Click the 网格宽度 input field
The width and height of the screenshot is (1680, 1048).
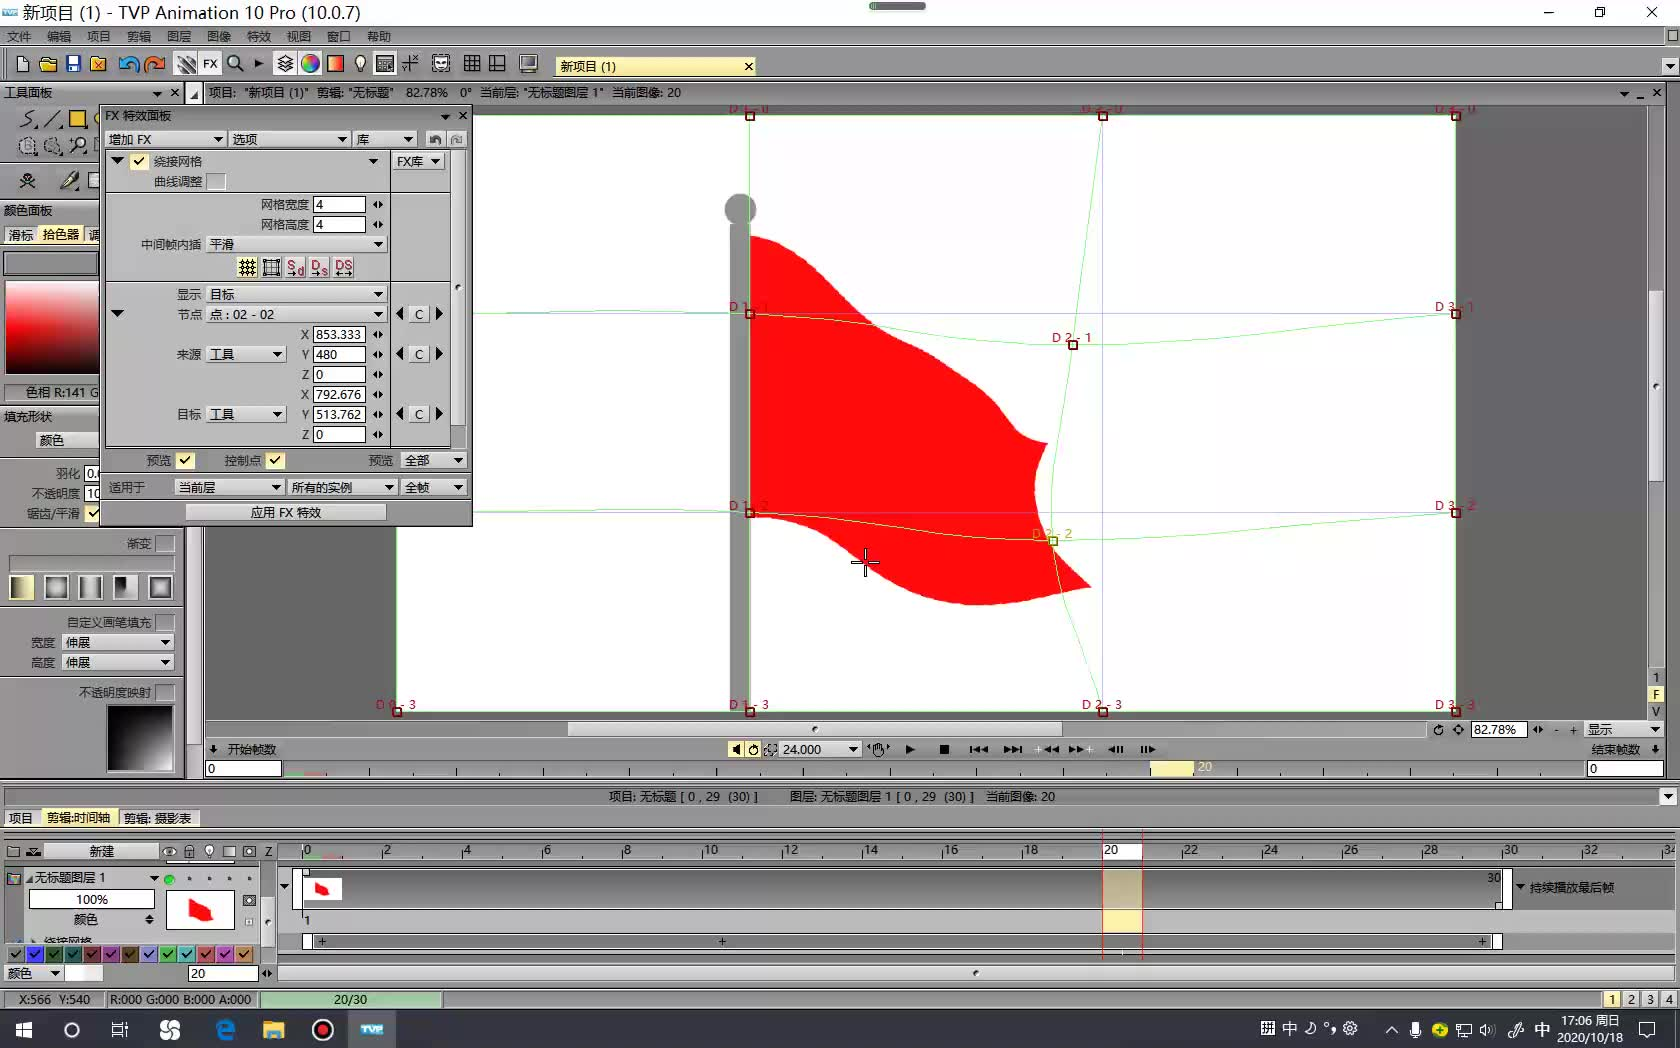pos(339,204)
